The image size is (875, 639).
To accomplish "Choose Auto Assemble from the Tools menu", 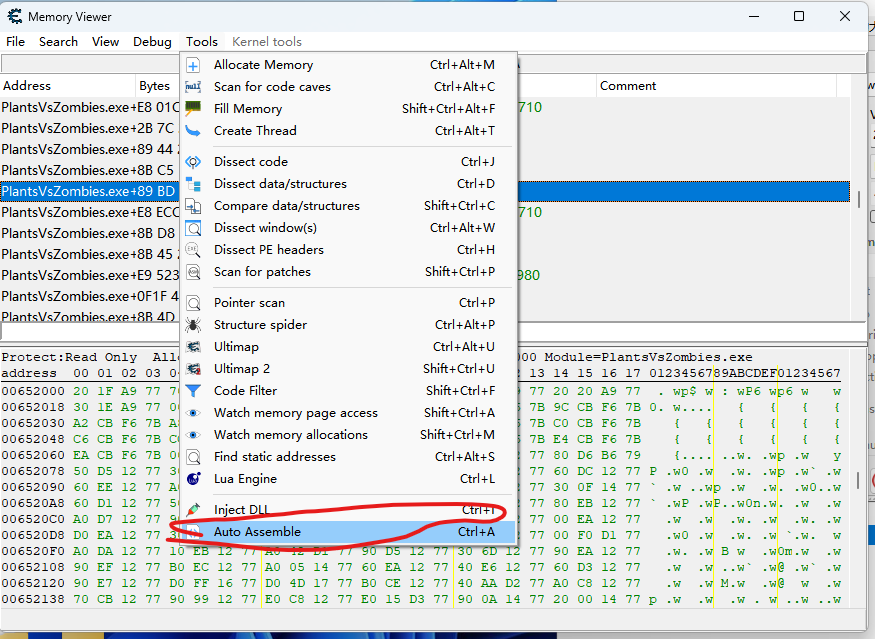I will tap(257, 532).
